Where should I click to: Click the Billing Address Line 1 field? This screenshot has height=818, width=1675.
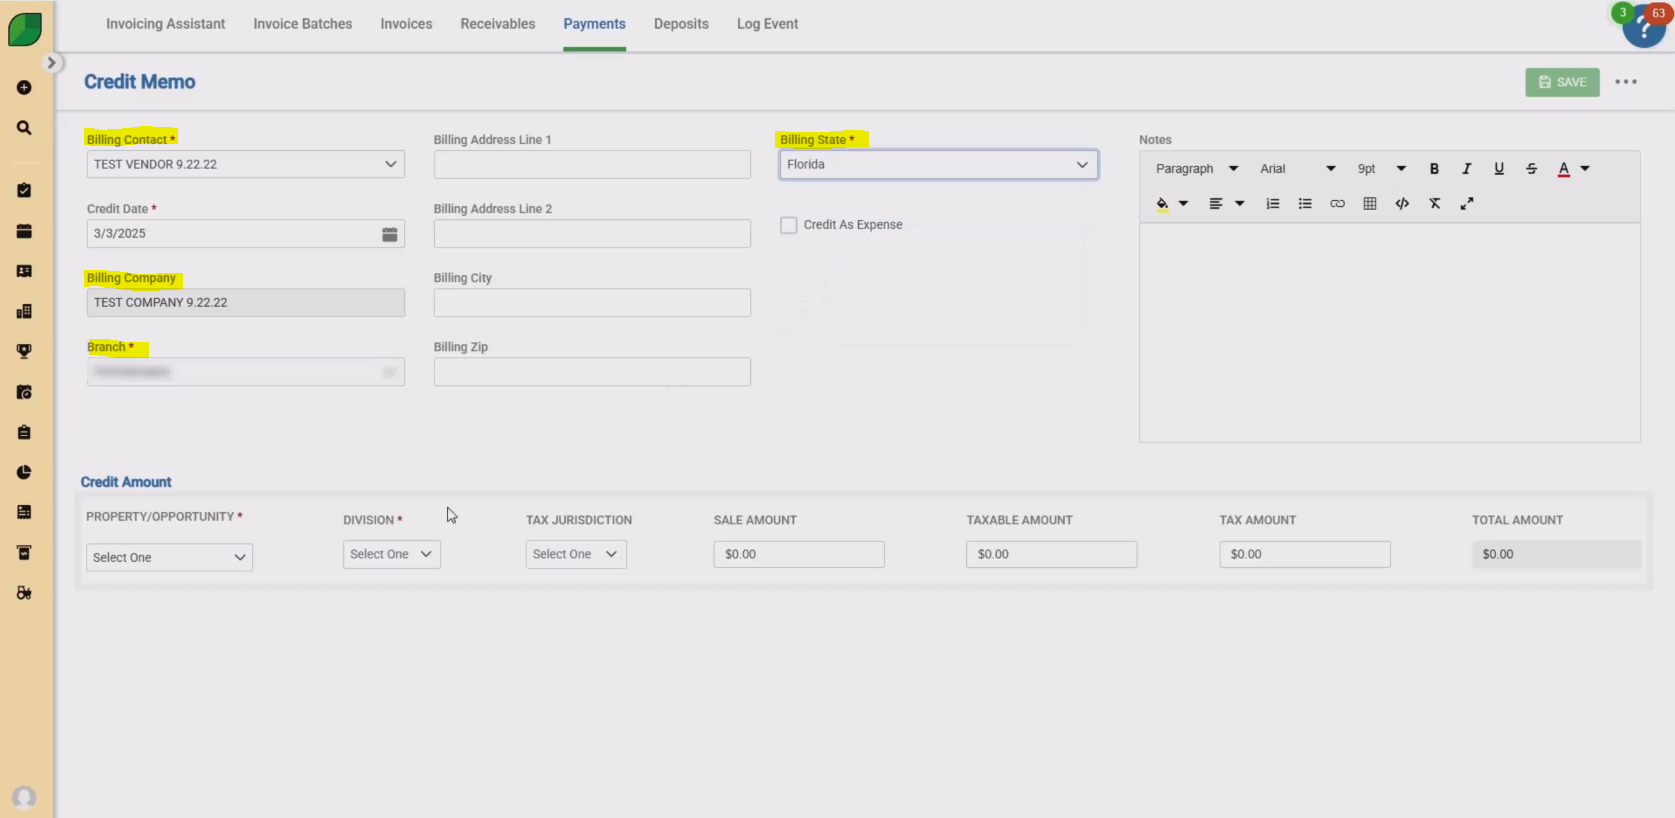tap(592, 164)
